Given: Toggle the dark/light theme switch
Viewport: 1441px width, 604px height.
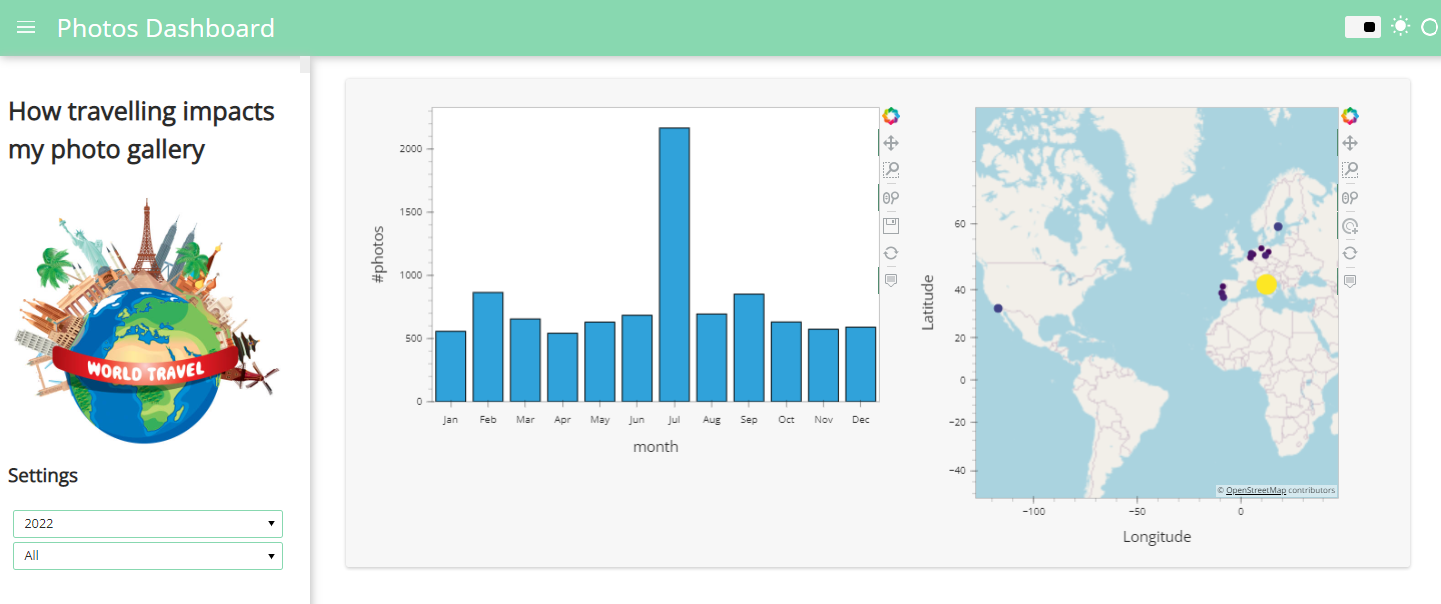Looking at the screenshot, I should coord(1363,27).
